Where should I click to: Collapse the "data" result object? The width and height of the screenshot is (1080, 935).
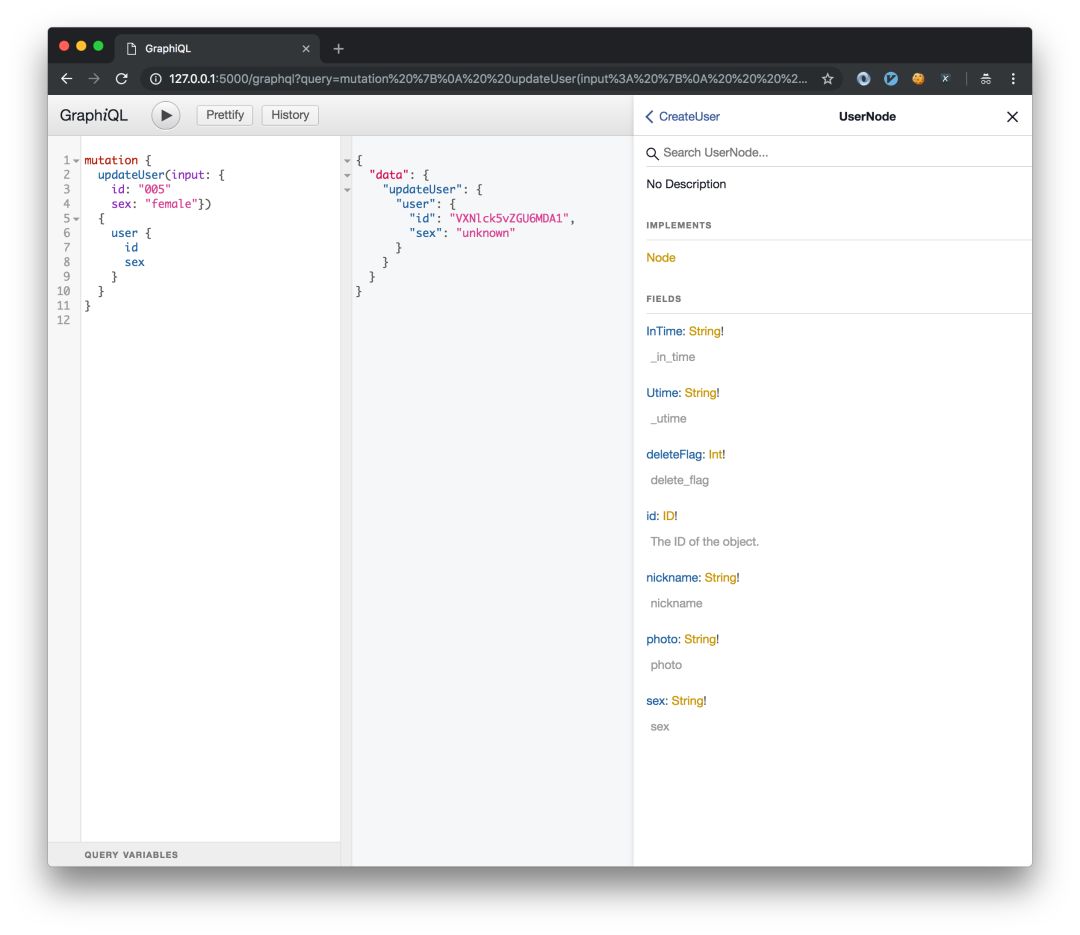tap(347, 175)
